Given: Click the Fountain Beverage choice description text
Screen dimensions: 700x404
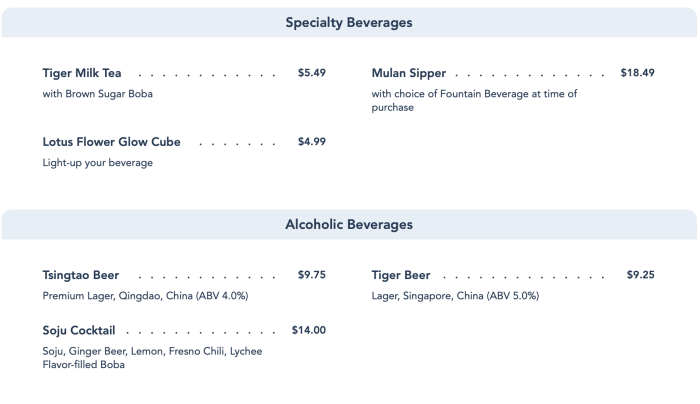Looking at the screenshot, I should tap(474, 100).
